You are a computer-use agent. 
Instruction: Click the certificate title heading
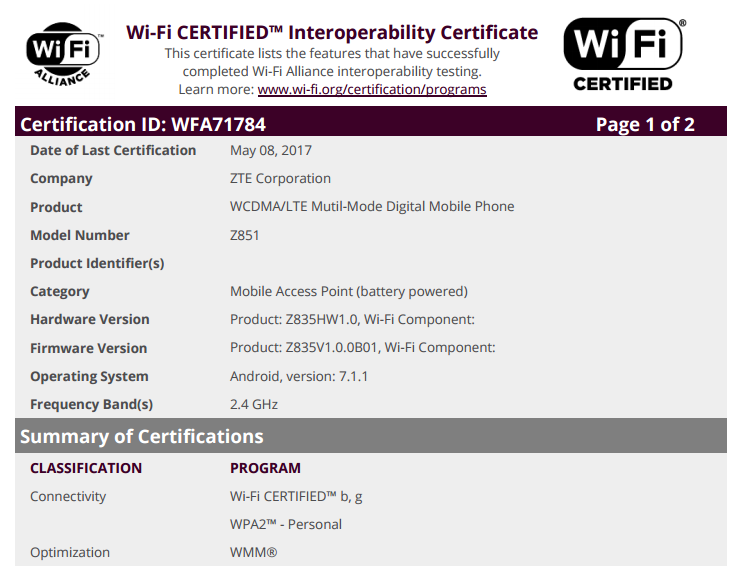332,33
